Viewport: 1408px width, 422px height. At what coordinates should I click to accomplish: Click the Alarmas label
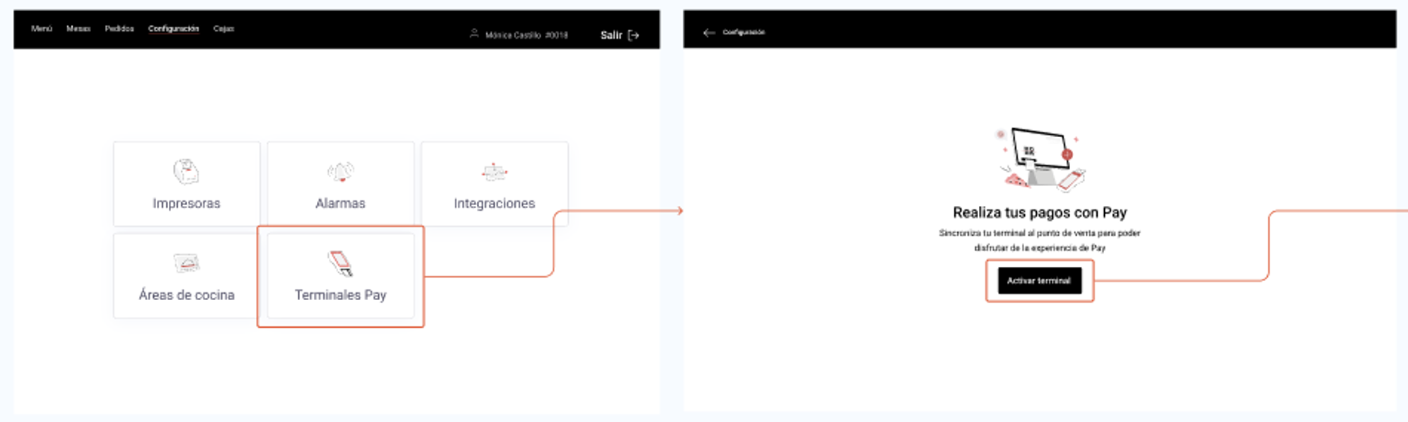(x=340, y=203)
